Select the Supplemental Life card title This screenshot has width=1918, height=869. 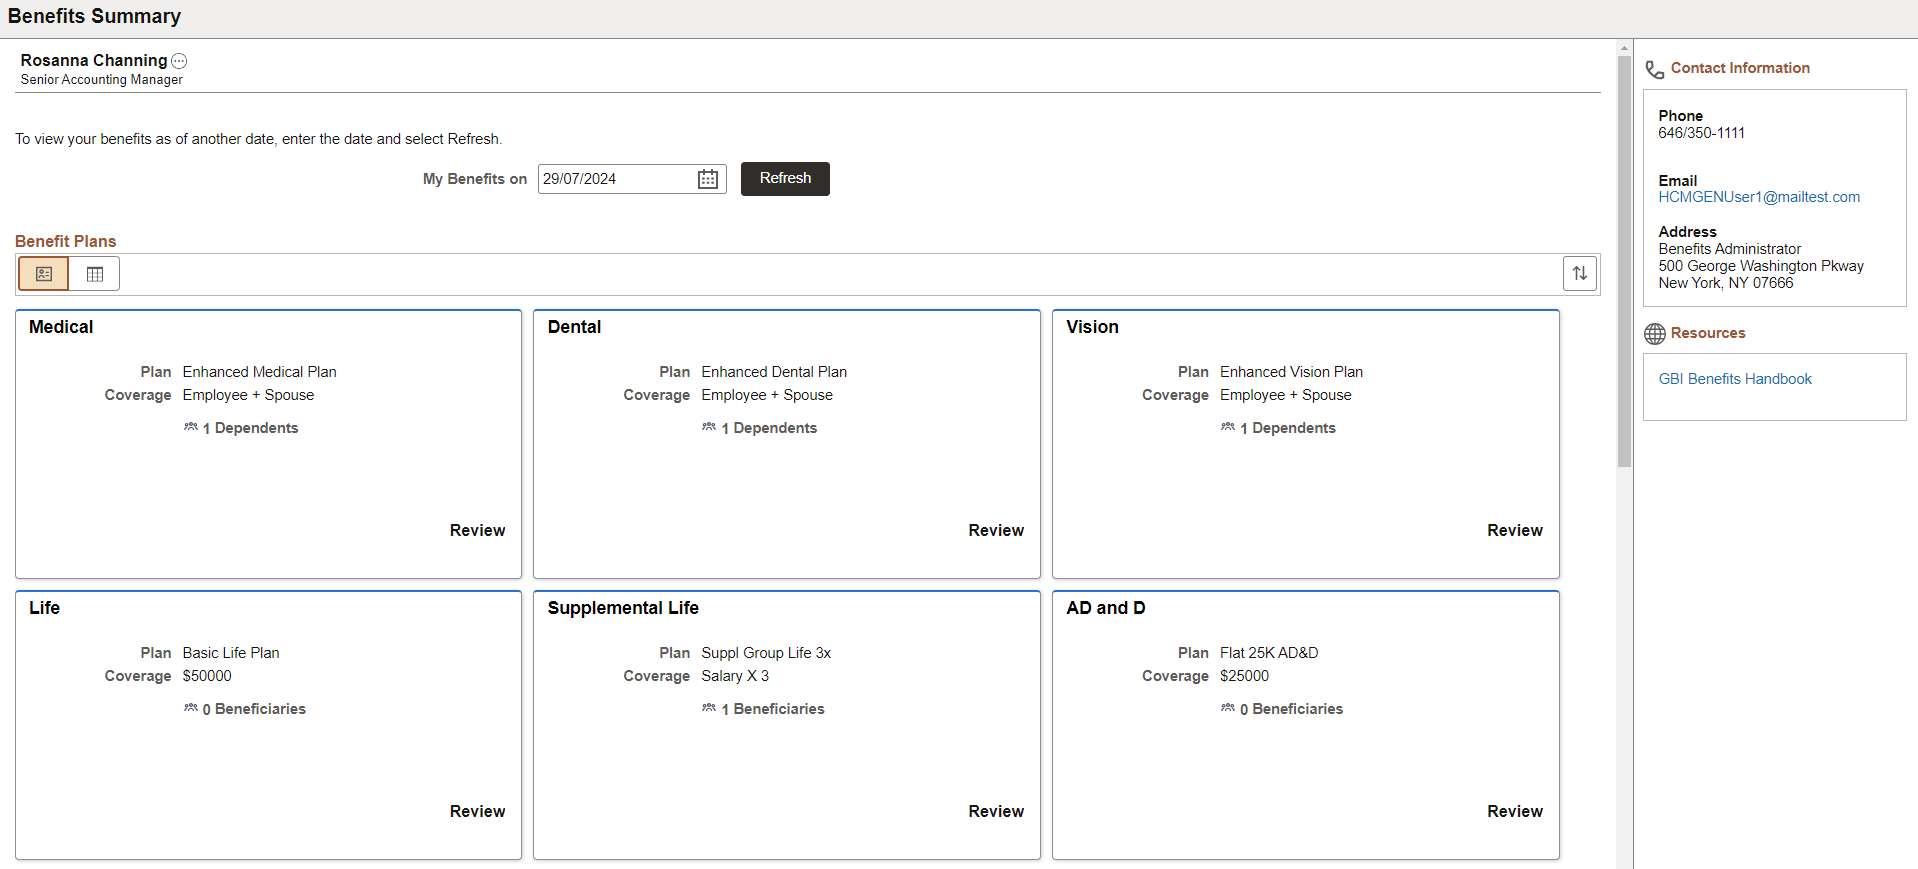click(623, 608)
